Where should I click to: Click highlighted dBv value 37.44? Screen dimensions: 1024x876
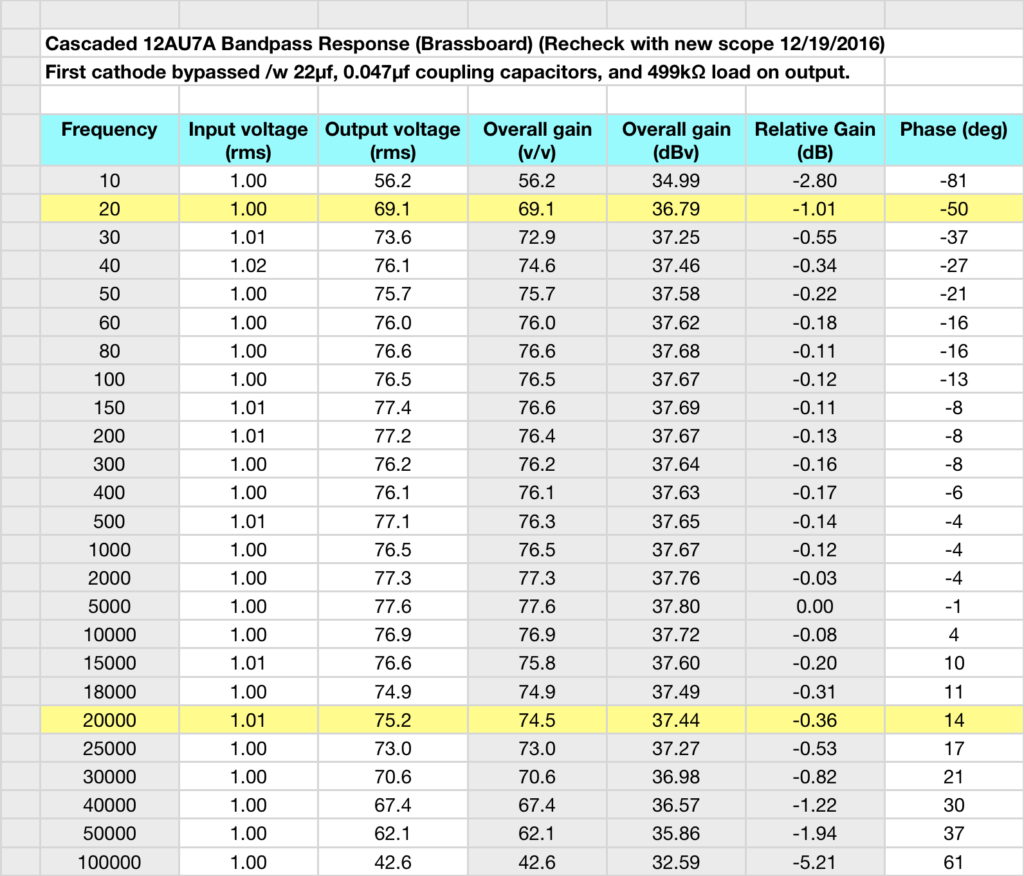click(676, 720)
